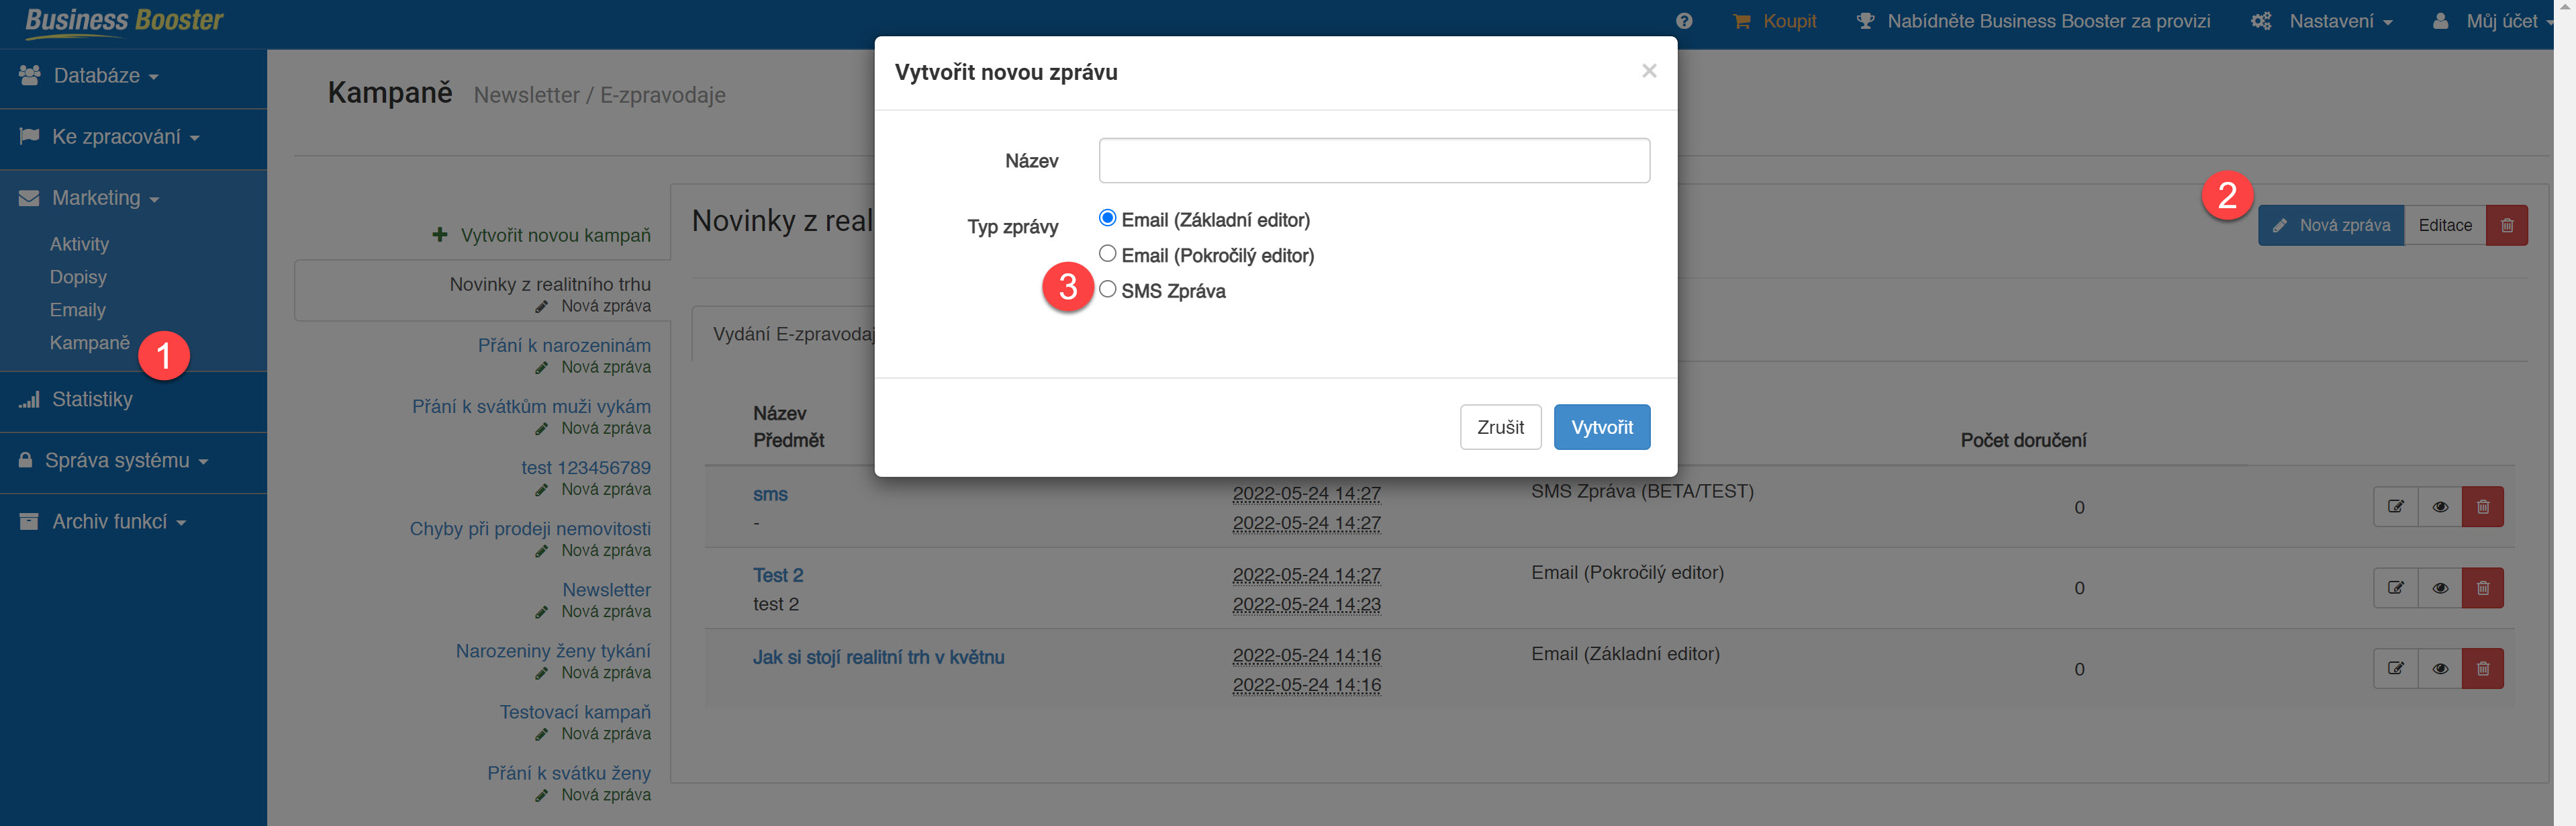Screen dimensions: 2576x826
Task: Preview the Test 2 message with eye icon
Action: coord(2439,588)
